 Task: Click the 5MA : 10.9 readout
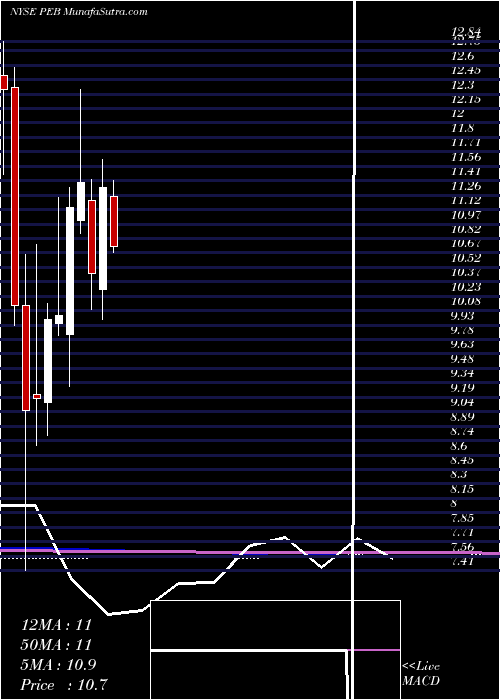click(58, 665)
